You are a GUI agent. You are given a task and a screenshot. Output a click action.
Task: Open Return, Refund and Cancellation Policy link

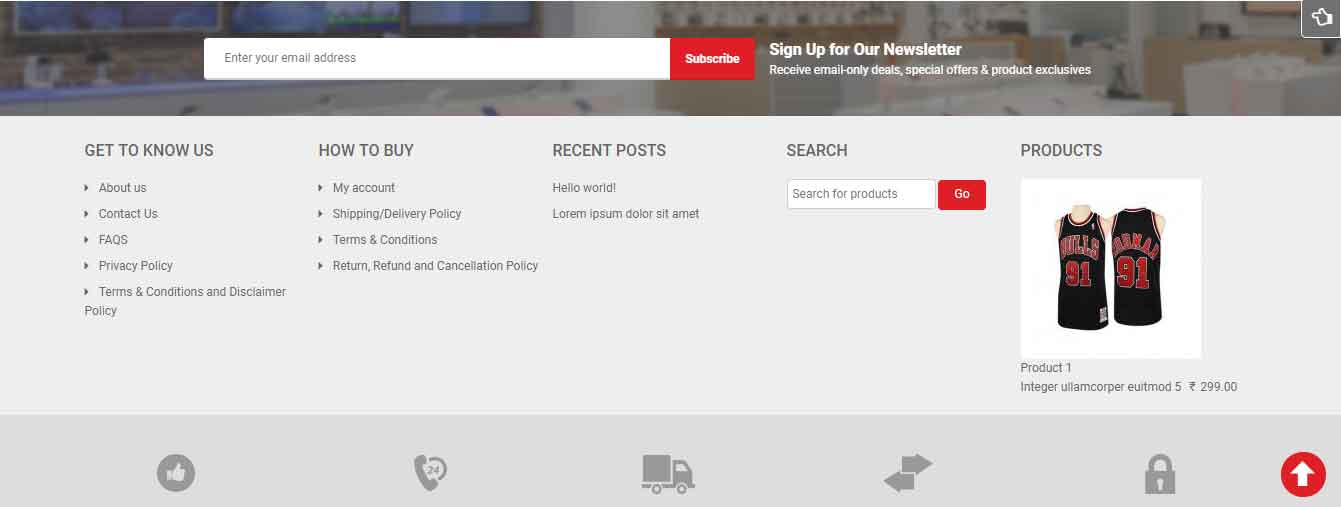point(435,266)
